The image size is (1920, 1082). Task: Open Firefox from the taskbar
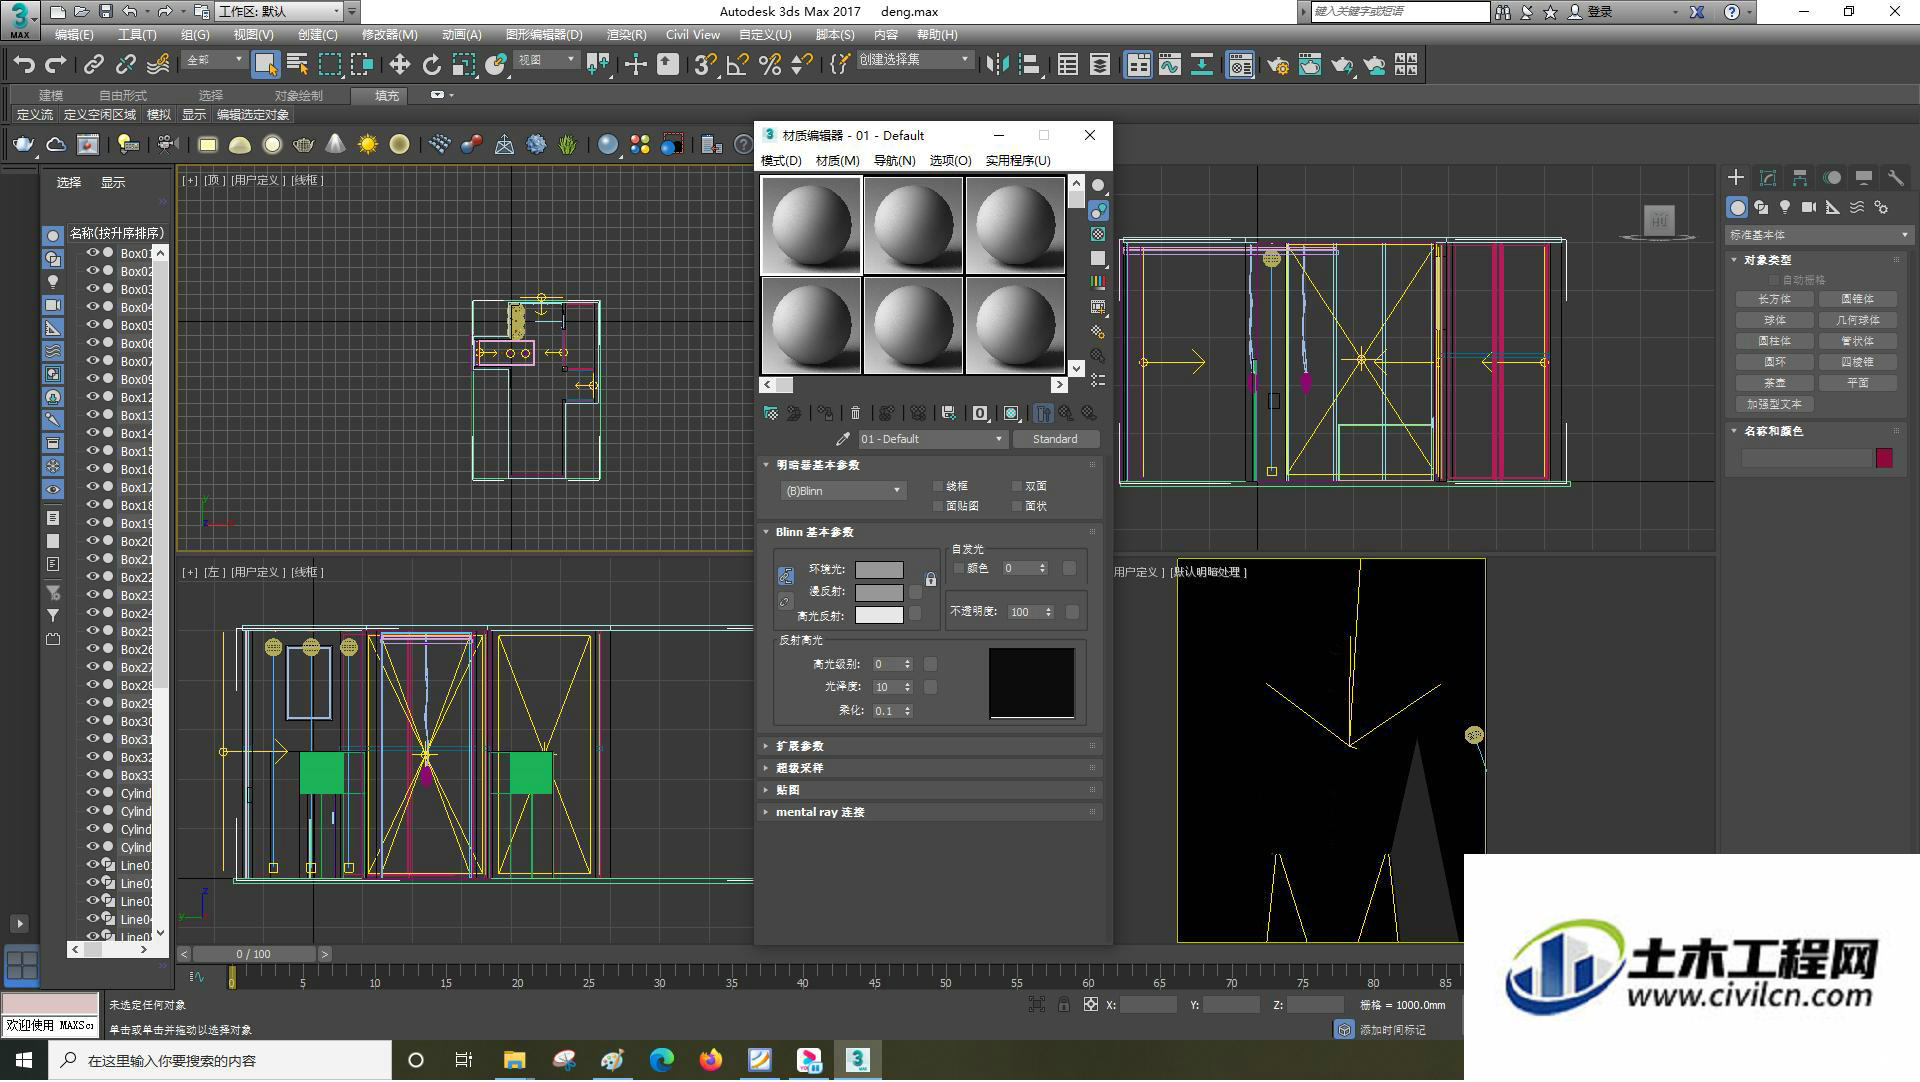[711, 1061]
